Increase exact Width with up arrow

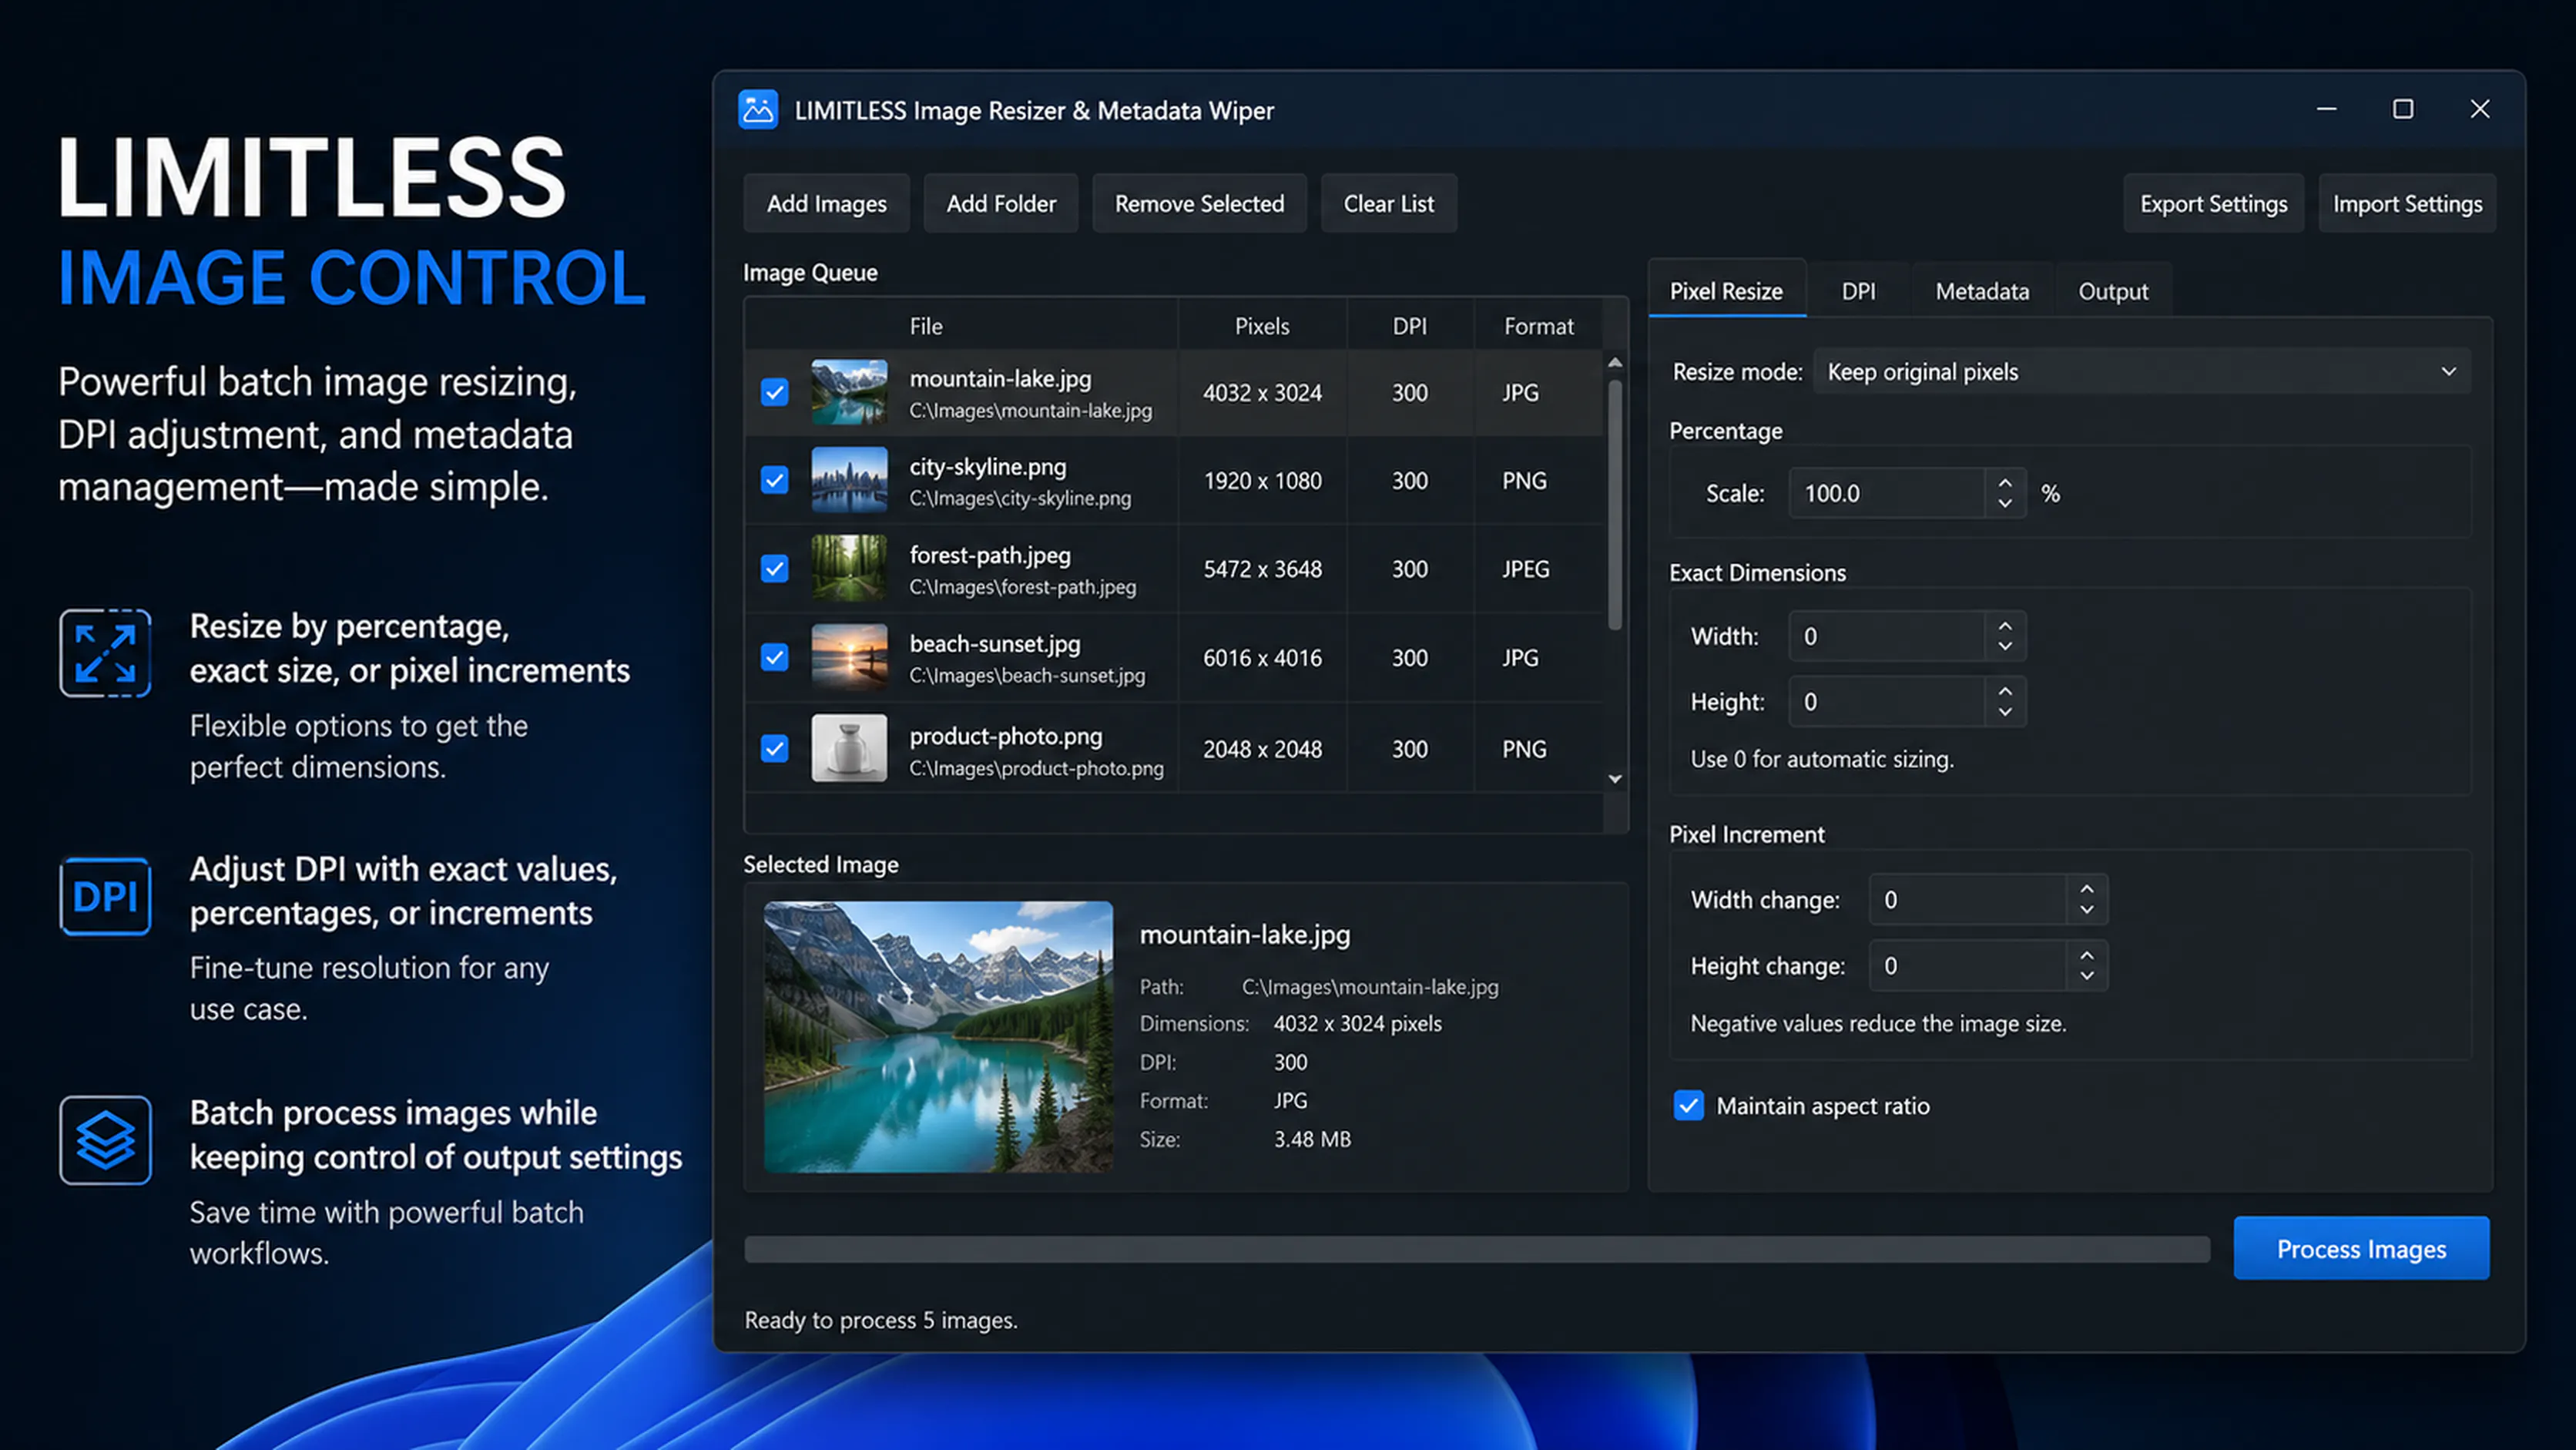(2005, 626)
